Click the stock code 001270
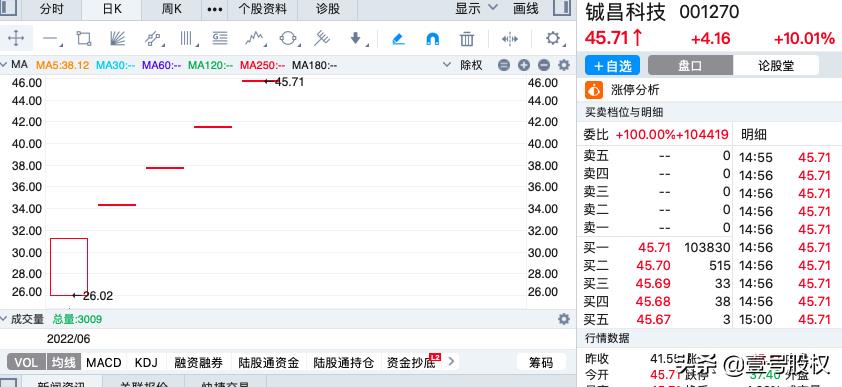This screenshot has width=842, height=387. point(709,11)
